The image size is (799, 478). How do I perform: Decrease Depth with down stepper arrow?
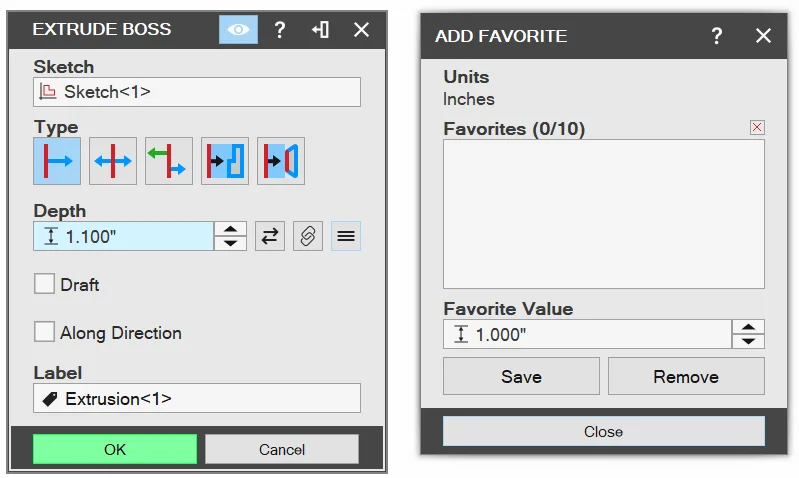230,243
